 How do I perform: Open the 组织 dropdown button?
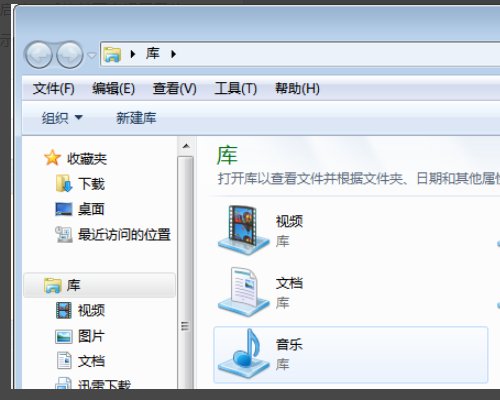point(62,118)
